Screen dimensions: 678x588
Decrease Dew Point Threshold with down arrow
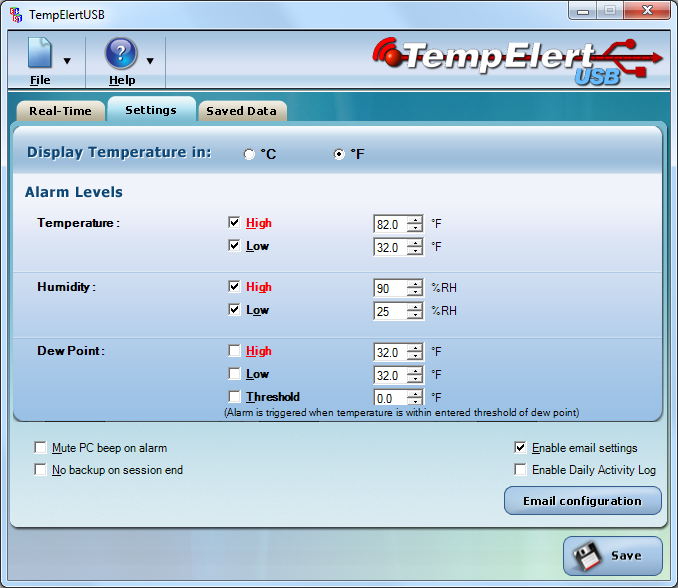[x=415, y=402]
